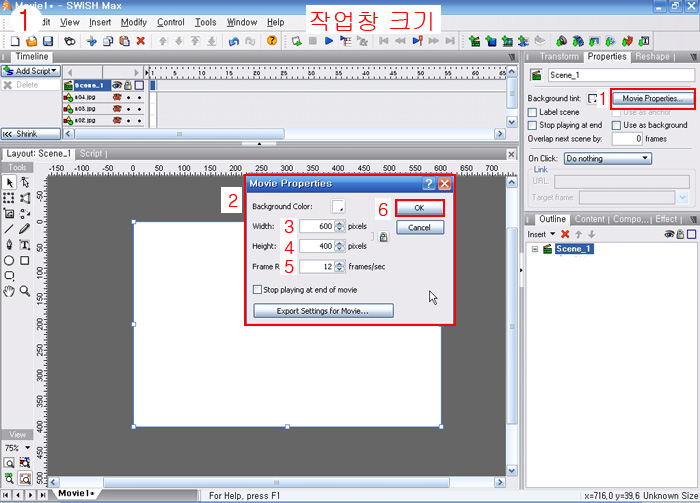
Task: Toggle the lock icon in the Outline panel toolbar
Action: click(x=680, y=234)
